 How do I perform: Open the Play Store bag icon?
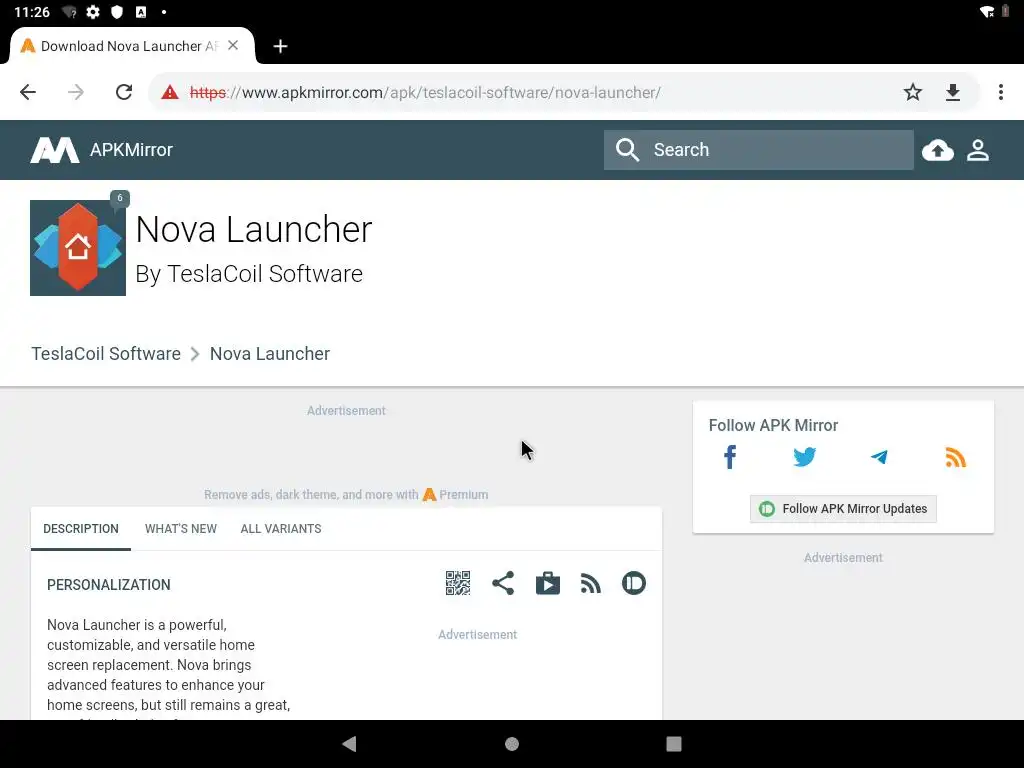(548, 583)
